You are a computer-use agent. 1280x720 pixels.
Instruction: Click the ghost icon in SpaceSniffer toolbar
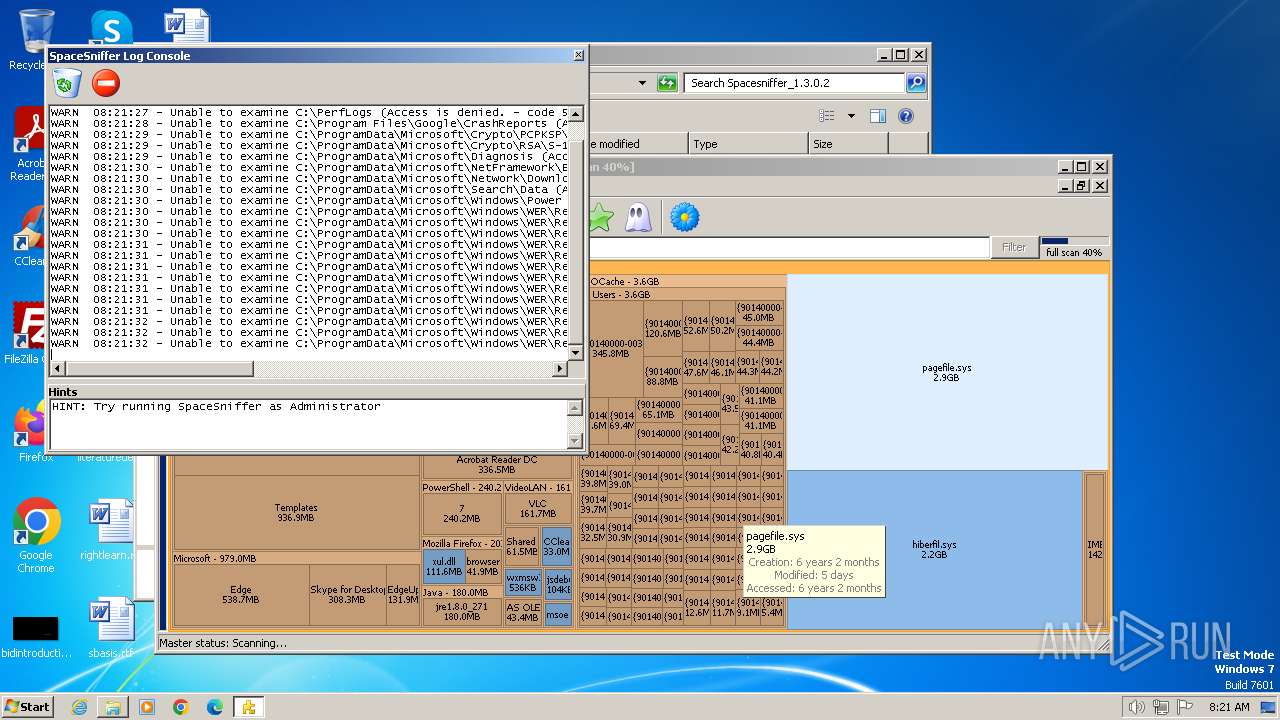pos(638,217)
